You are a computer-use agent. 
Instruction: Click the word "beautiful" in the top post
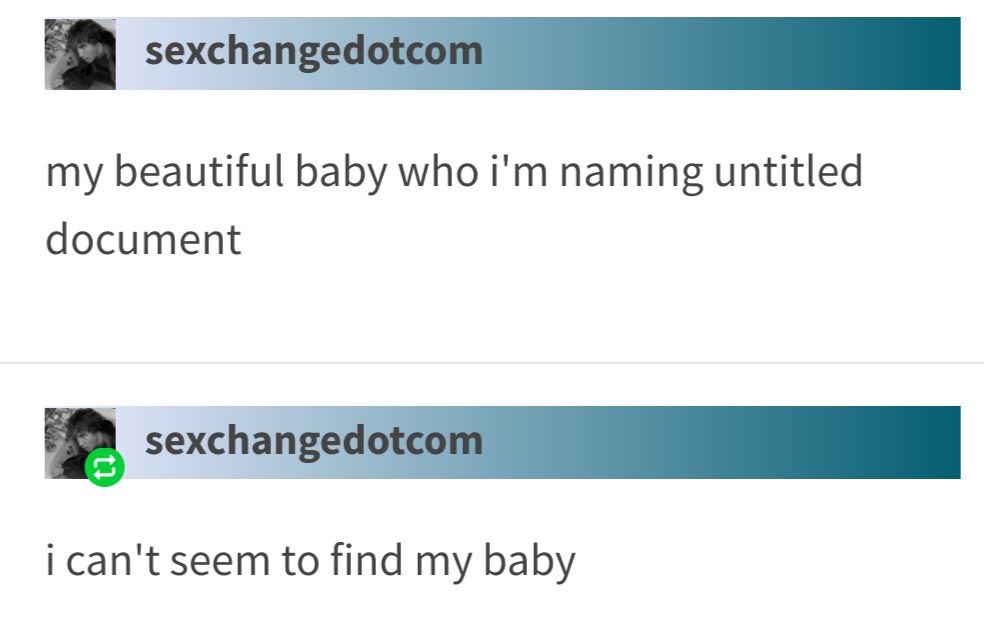click(x=200, y=172)
